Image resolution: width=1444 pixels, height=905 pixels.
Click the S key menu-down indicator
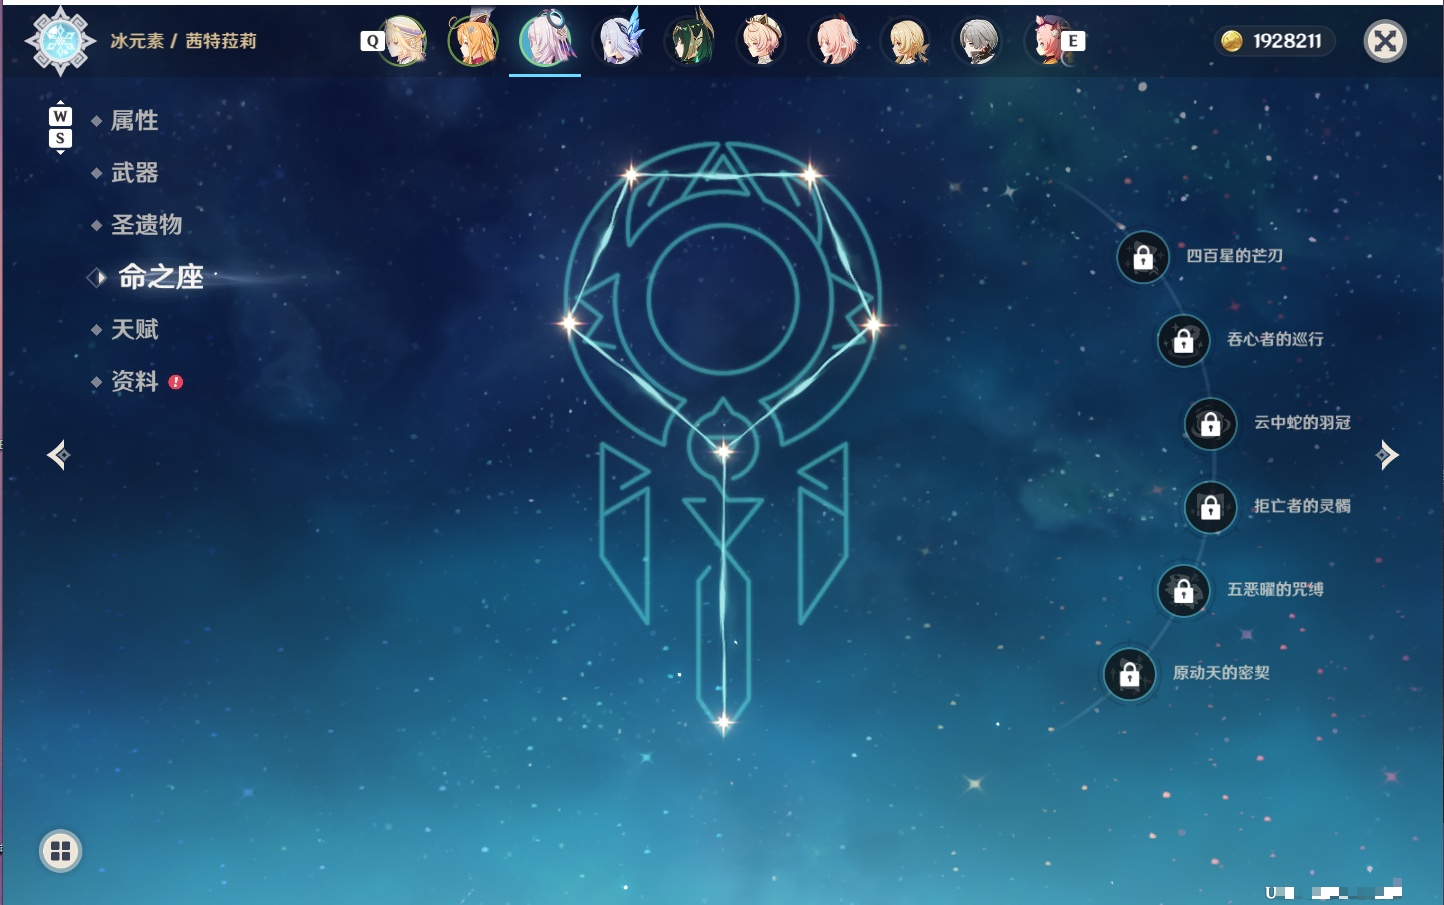tap(60, 138)
